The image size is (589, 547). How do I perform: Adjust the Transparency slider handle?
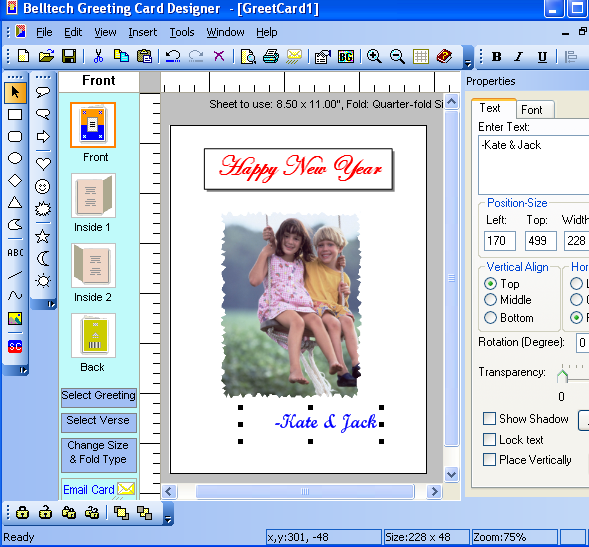tap(562, 376)
